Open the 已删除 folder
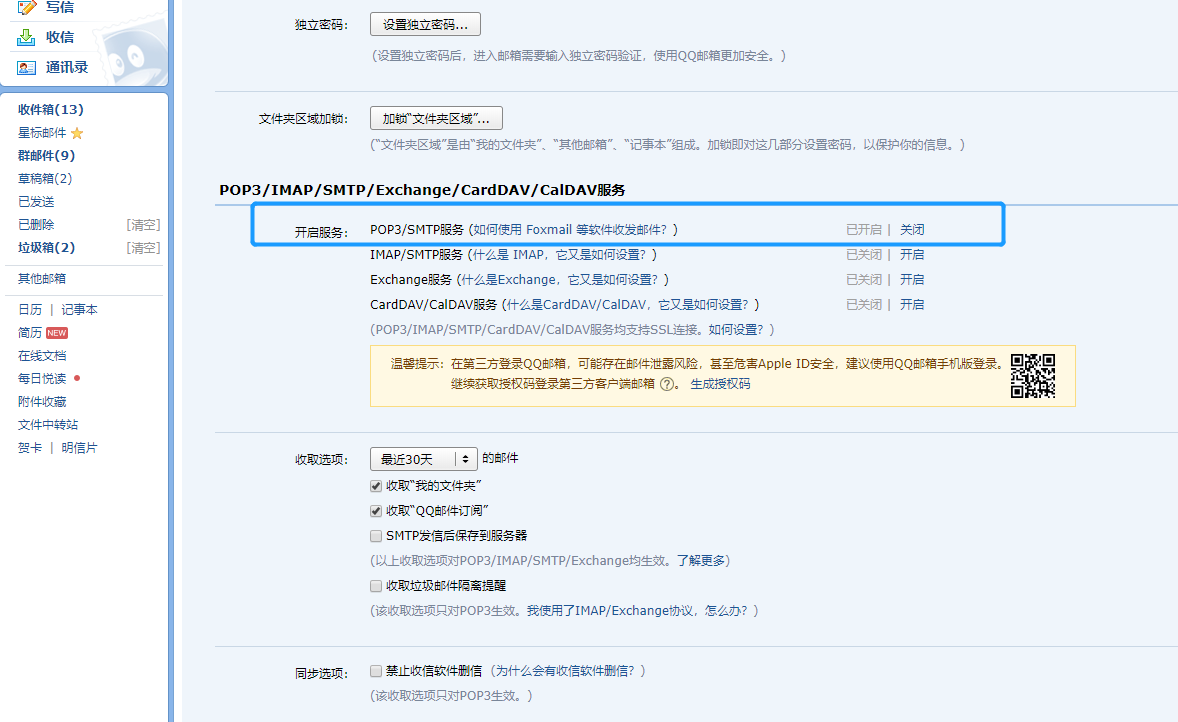 tap(36, 225)
